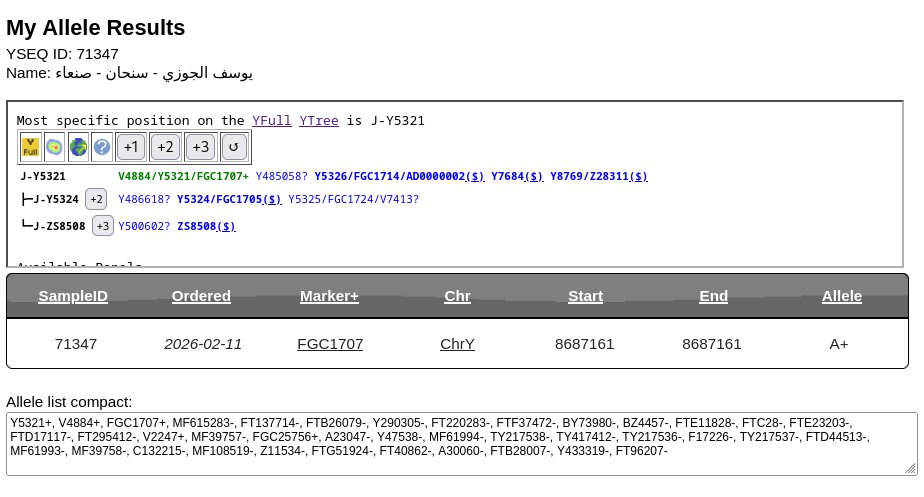Viewport: 924px width, 497px height.
Task: Click the Y486618? marker text
Action: point(144,199)
